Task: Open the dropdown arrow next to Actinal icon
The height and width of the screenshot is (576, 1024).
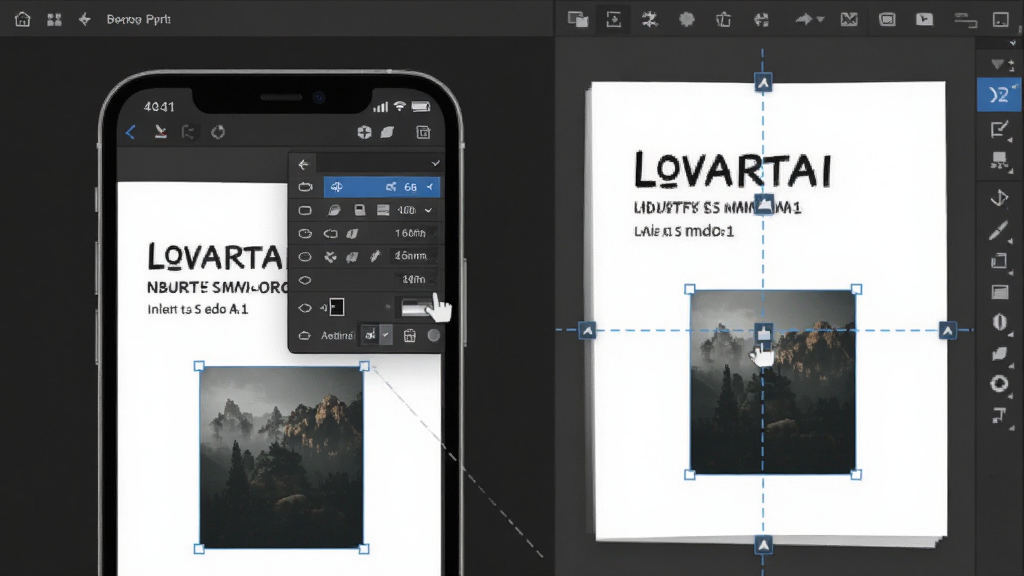Action: [386, 335]
